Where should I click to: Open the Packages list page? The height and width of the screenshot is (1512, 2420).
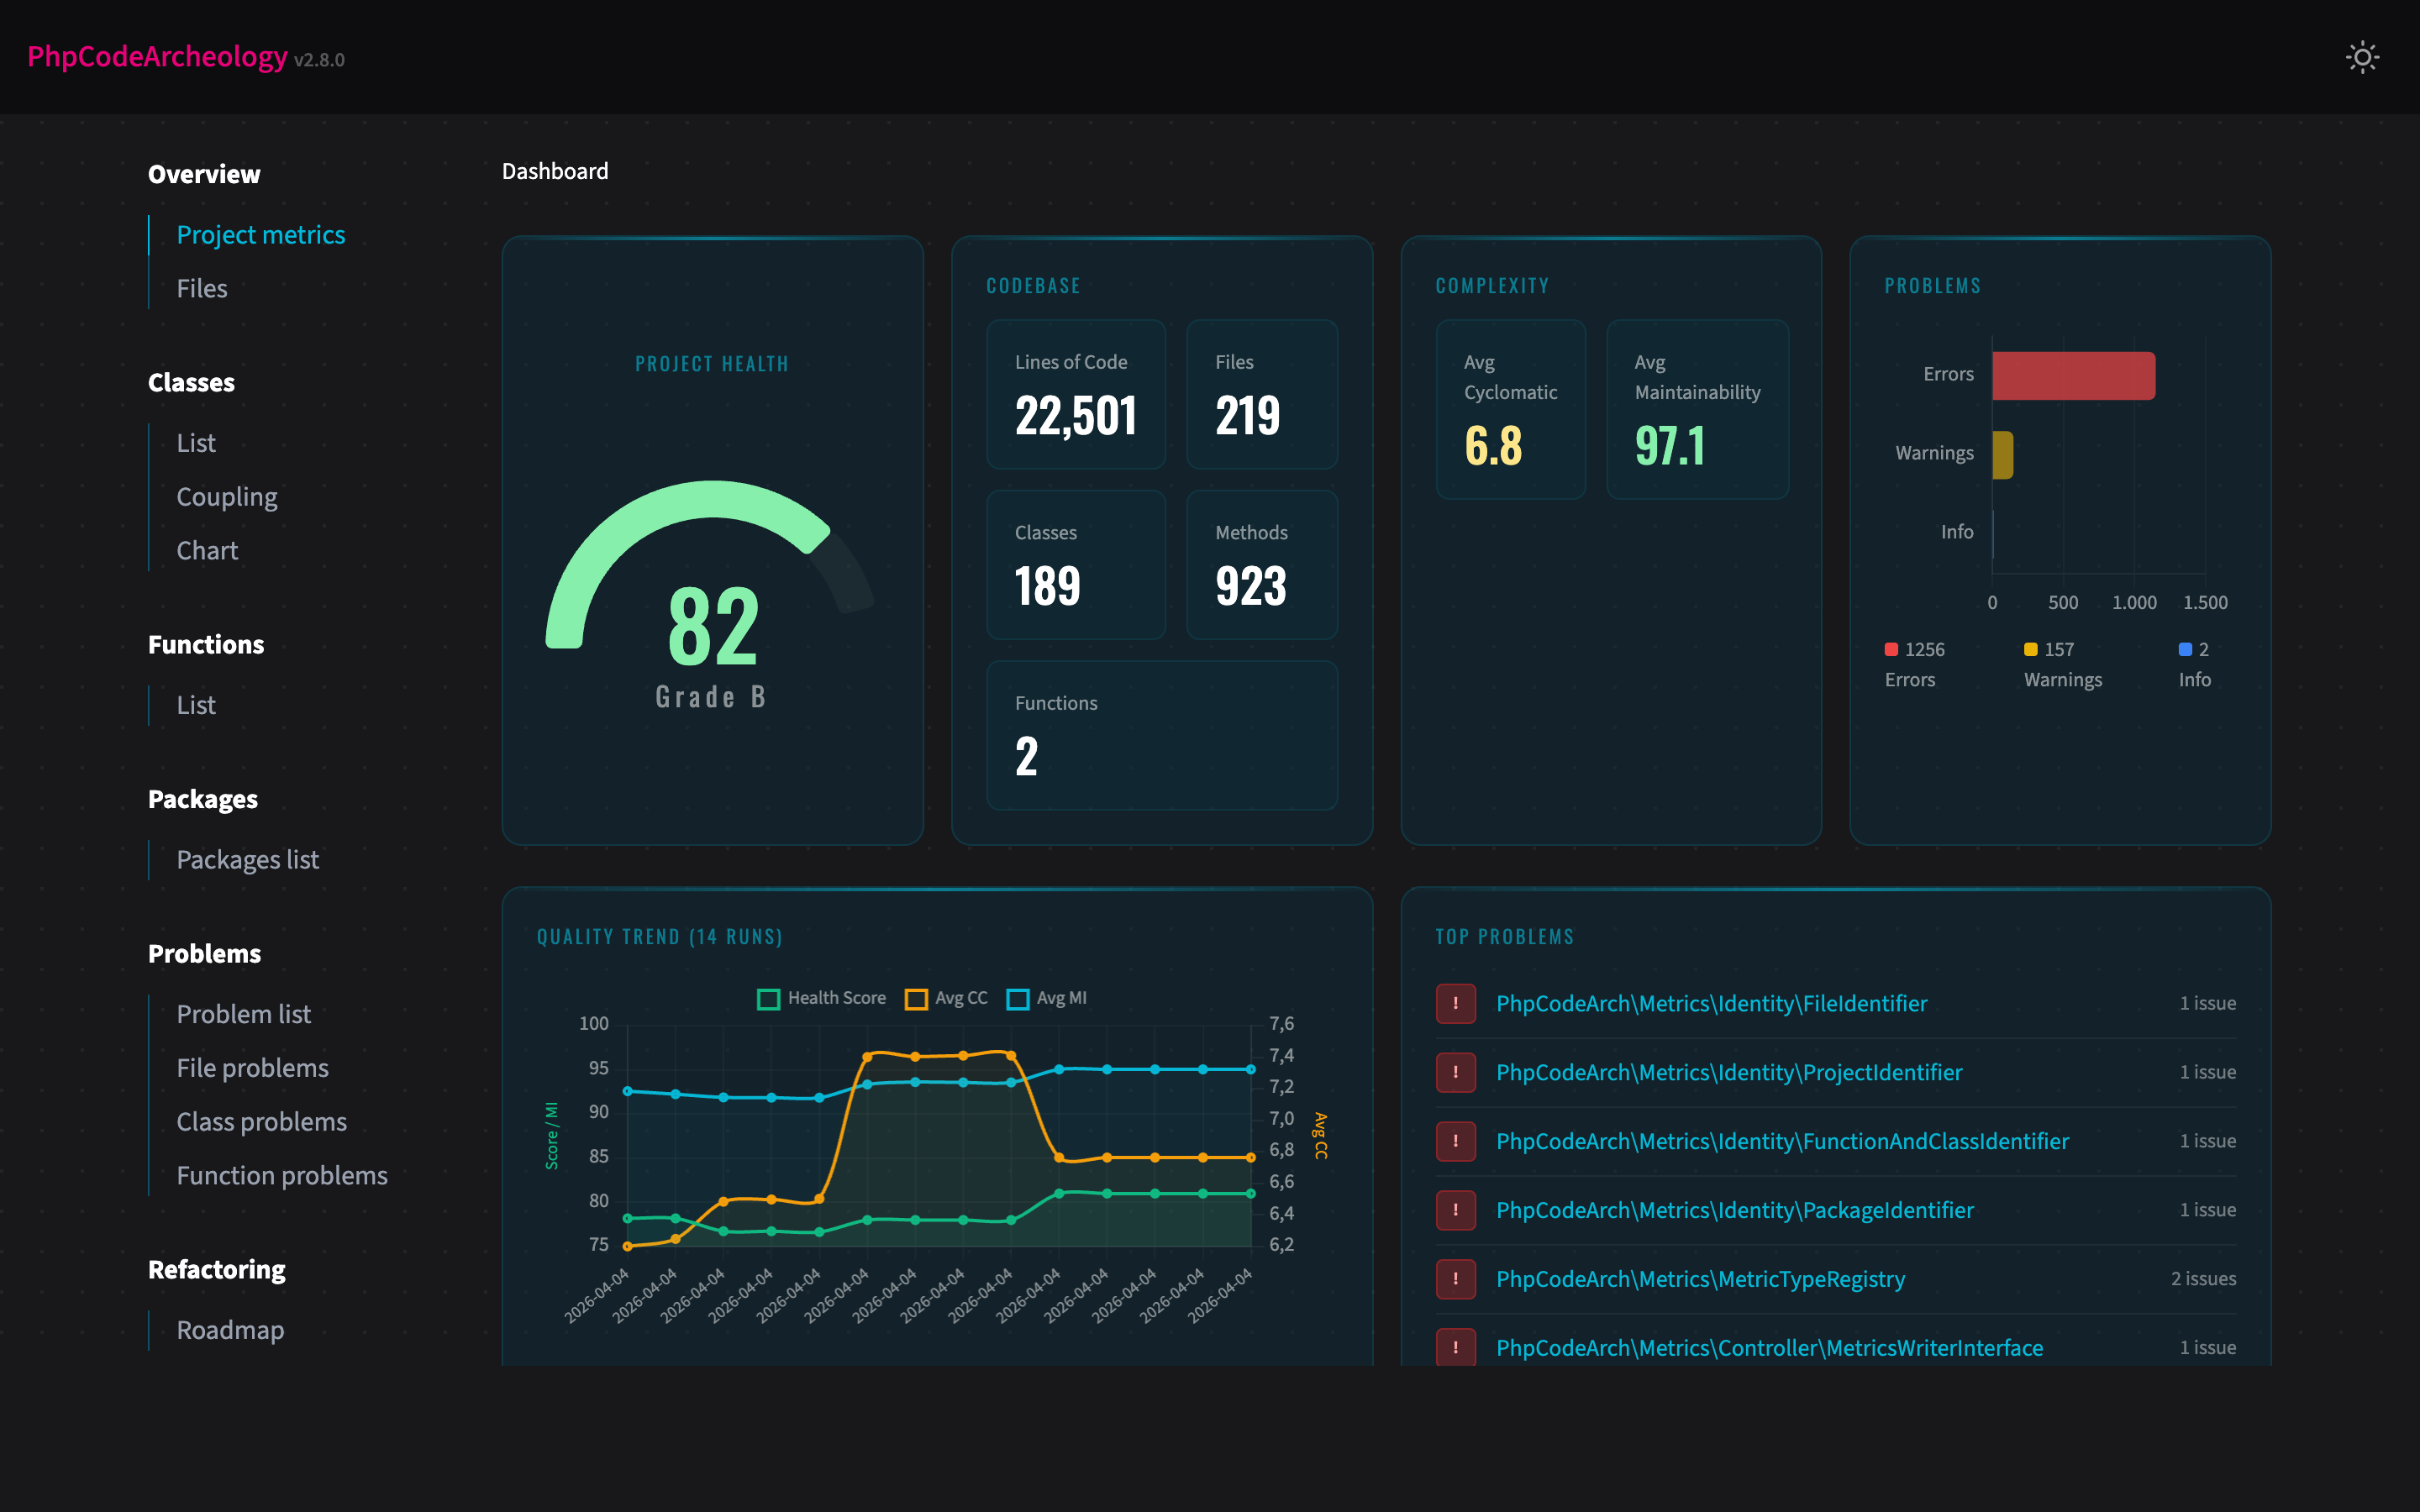click(247, 859)
